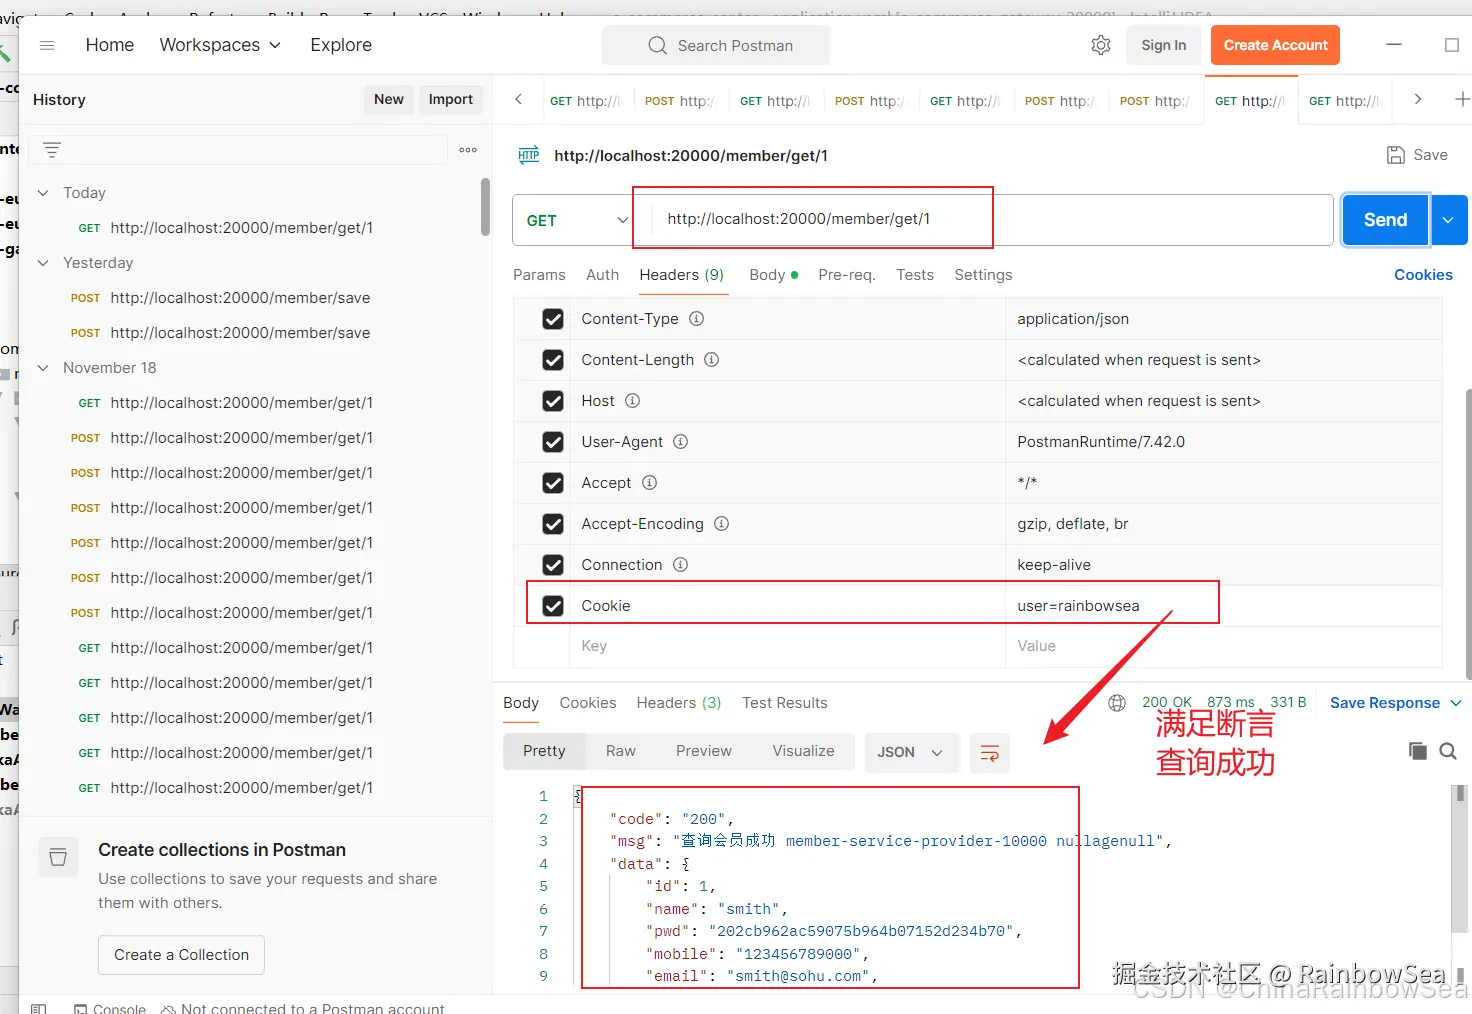Uncheck the User-Agent header checkbox
The height and width of the screenshot is (1014, 1472).
pos(553,442)
